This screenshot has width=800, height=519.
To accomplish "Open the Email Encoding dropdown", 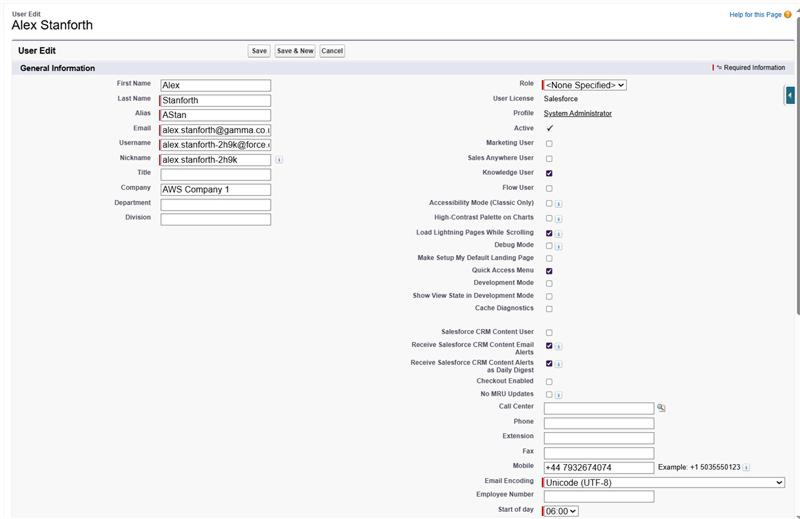I will [x=664, y=482].
